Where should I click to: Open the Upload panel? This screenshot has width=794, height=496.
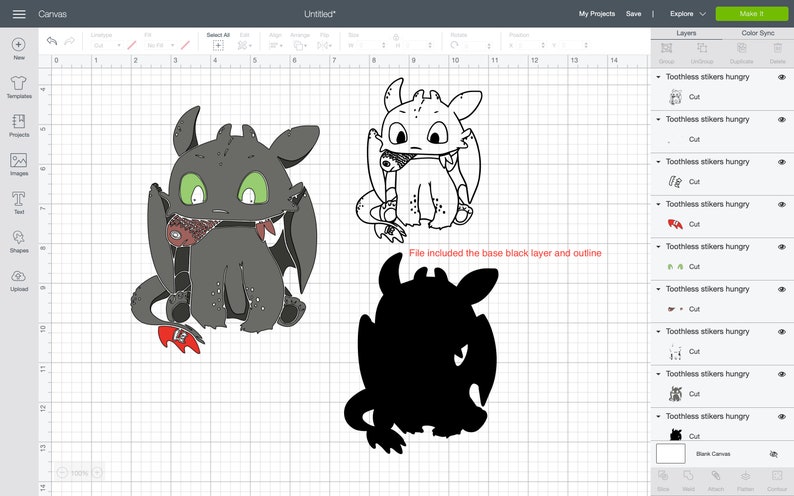(19, 281)
